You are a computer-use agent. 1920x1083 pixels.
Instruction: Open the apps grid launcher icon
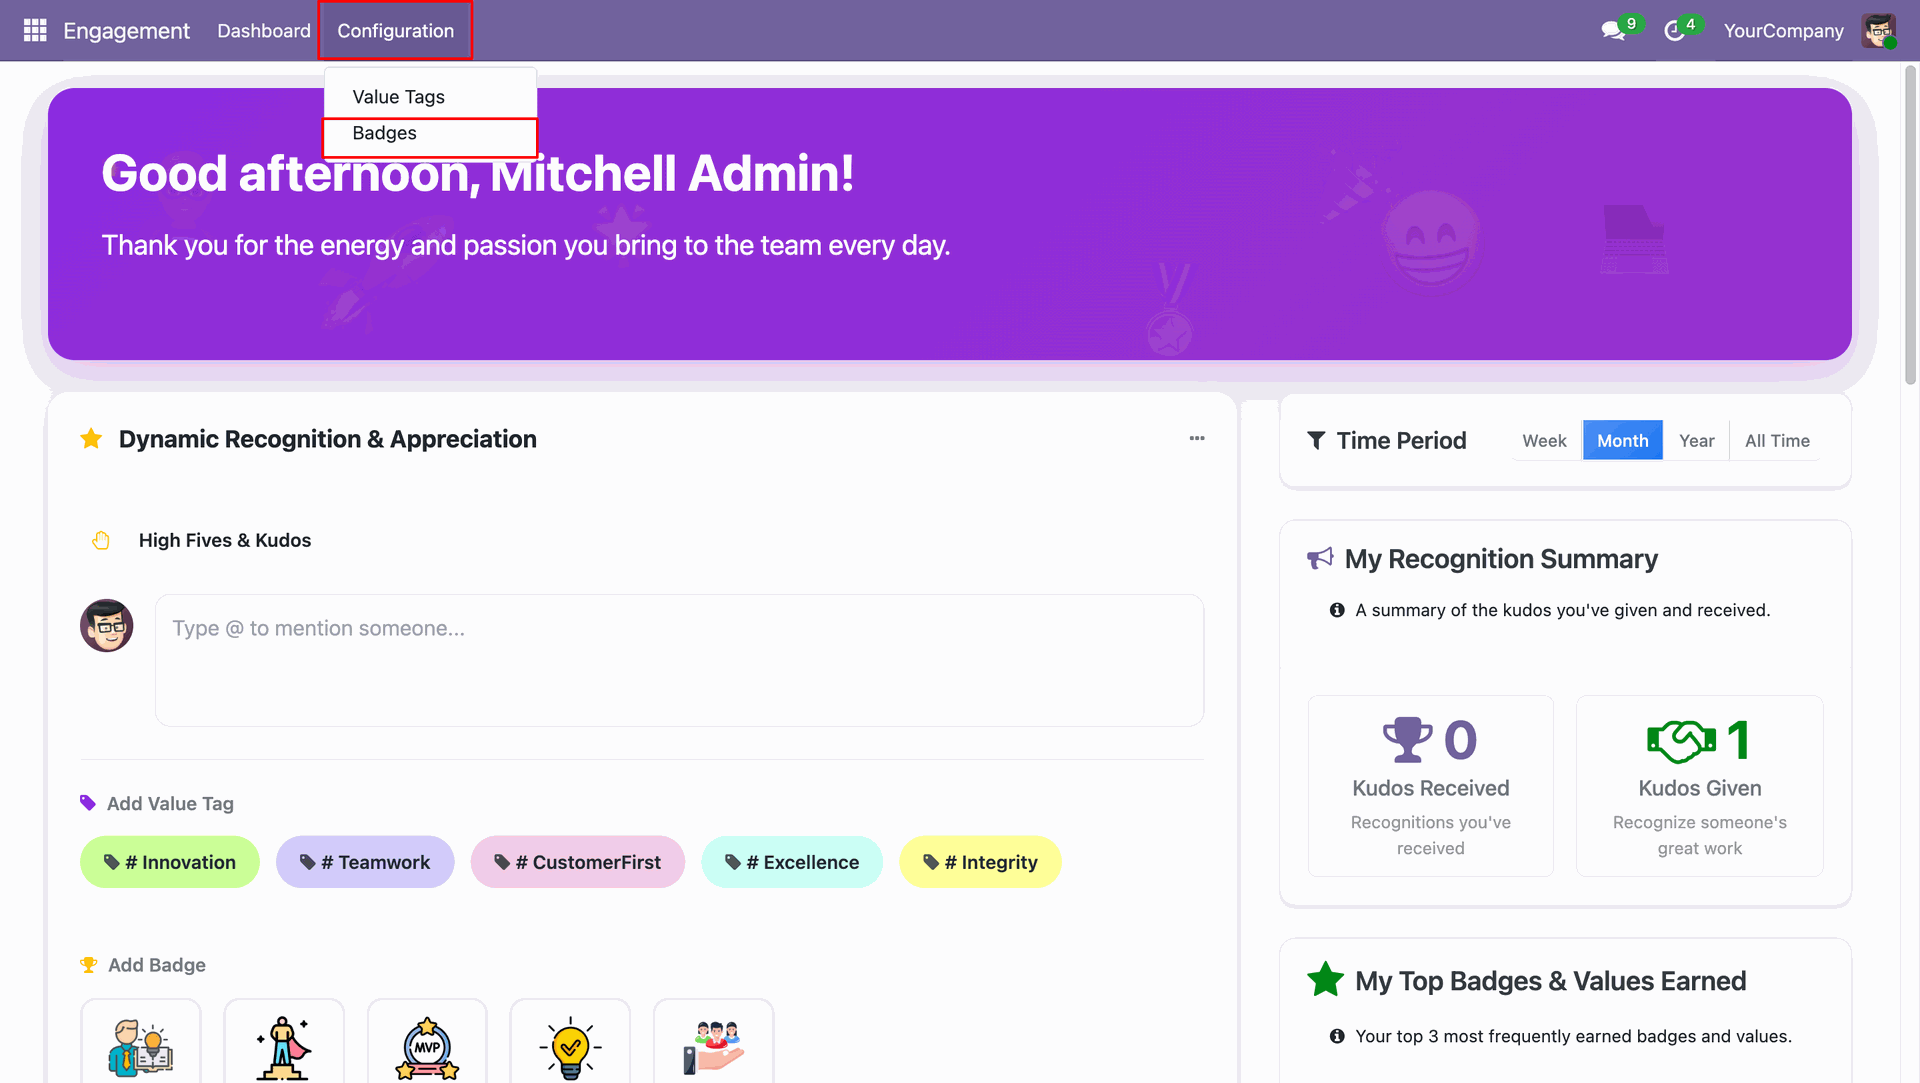(35, 30)
